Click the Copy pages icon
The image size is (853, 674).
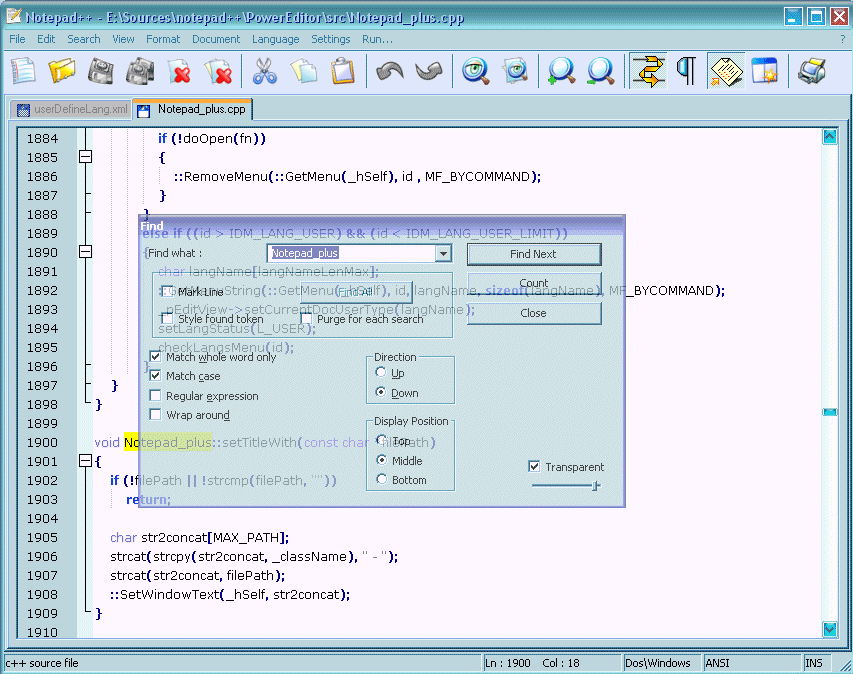coord(304,71)
